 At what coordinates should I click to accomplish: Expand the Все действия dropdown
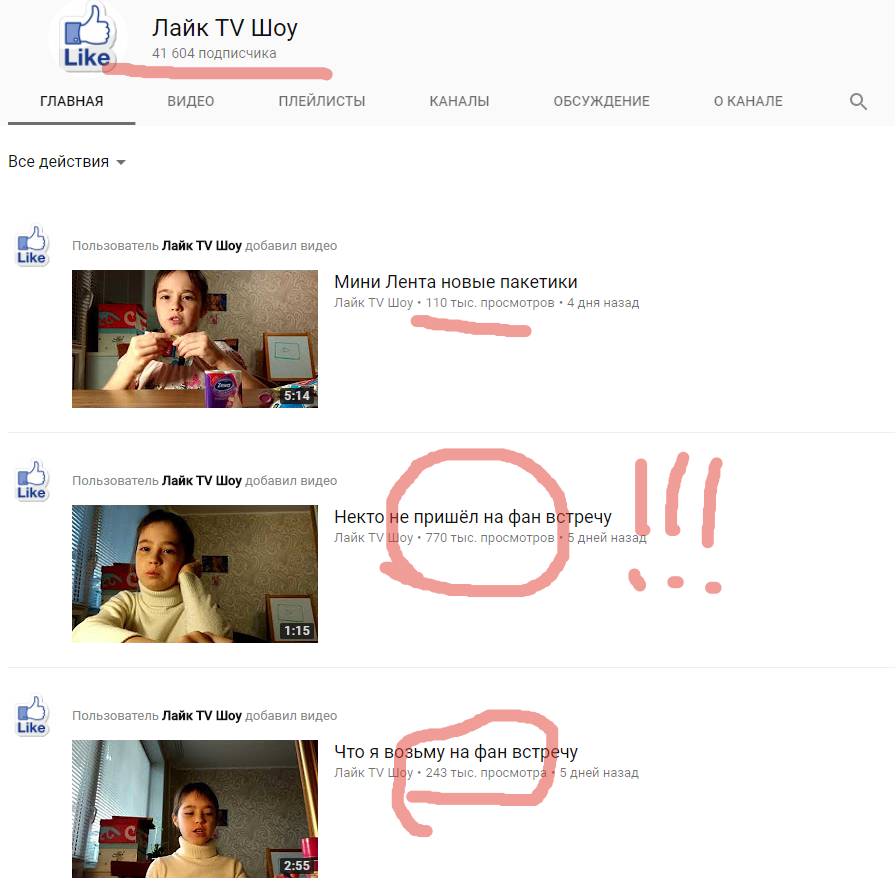point(67,162)
